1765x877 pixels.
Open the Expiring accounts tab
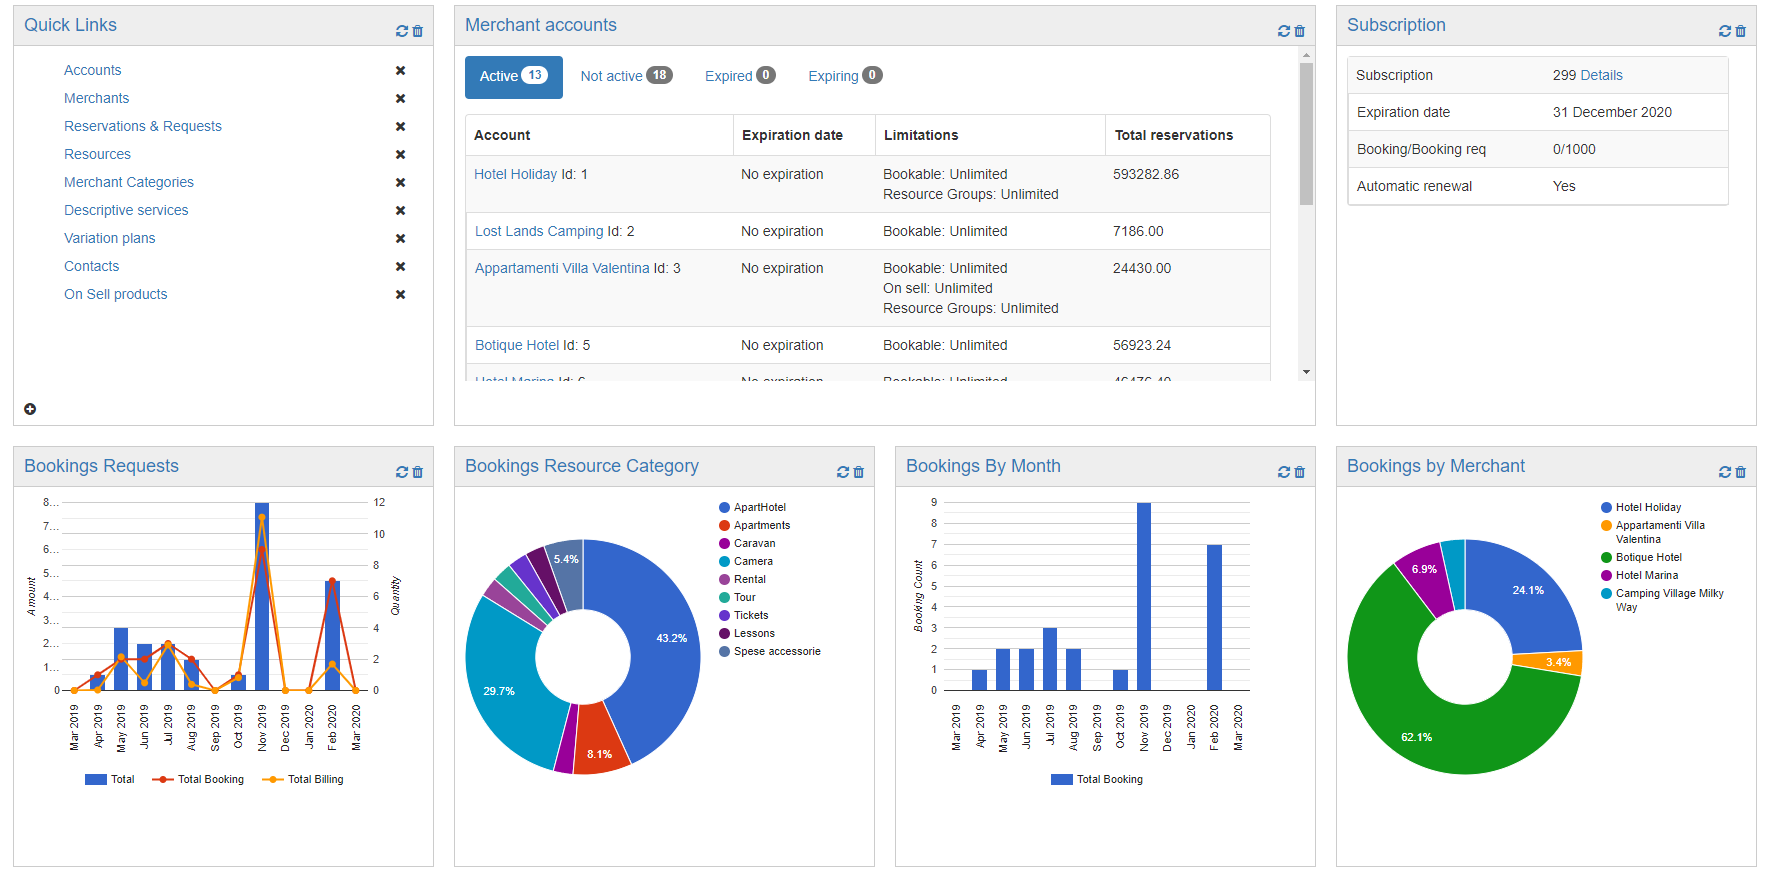coord(845,76)
